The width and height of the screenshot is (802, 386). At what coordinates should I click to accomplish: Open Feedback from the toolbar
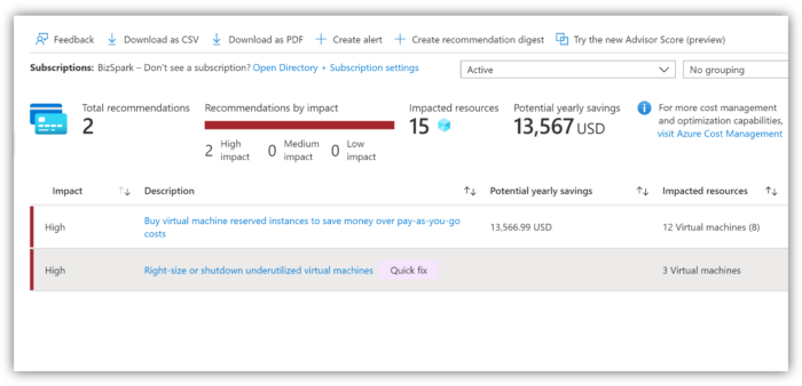pos(65,39)
